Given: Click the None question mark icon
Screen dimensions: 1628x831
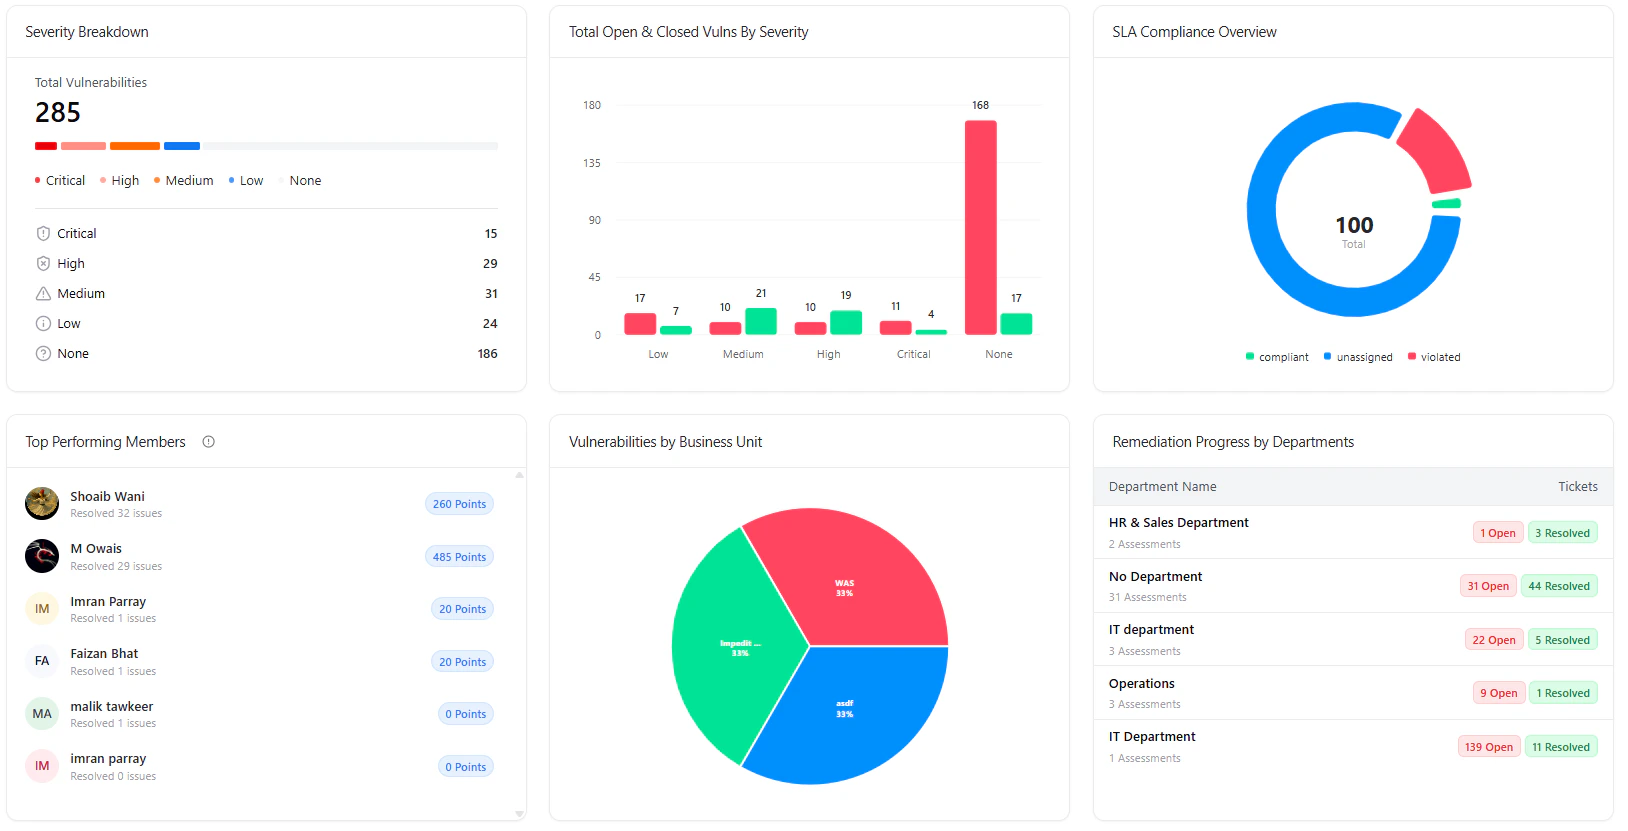Looking at the screenshot, I should point(43,353).
